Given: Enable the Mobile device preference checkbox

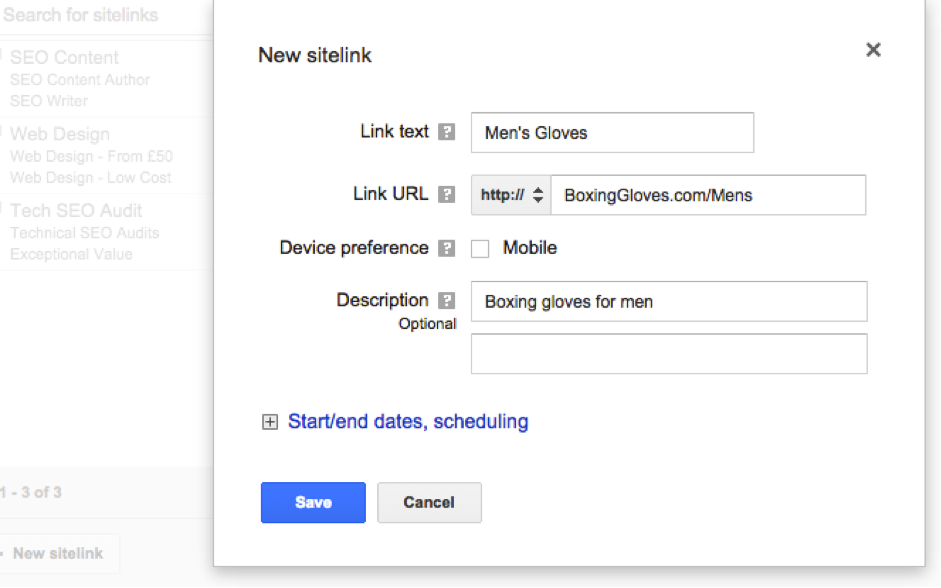Looking at the screenshot, I should (x=480, y=248).
